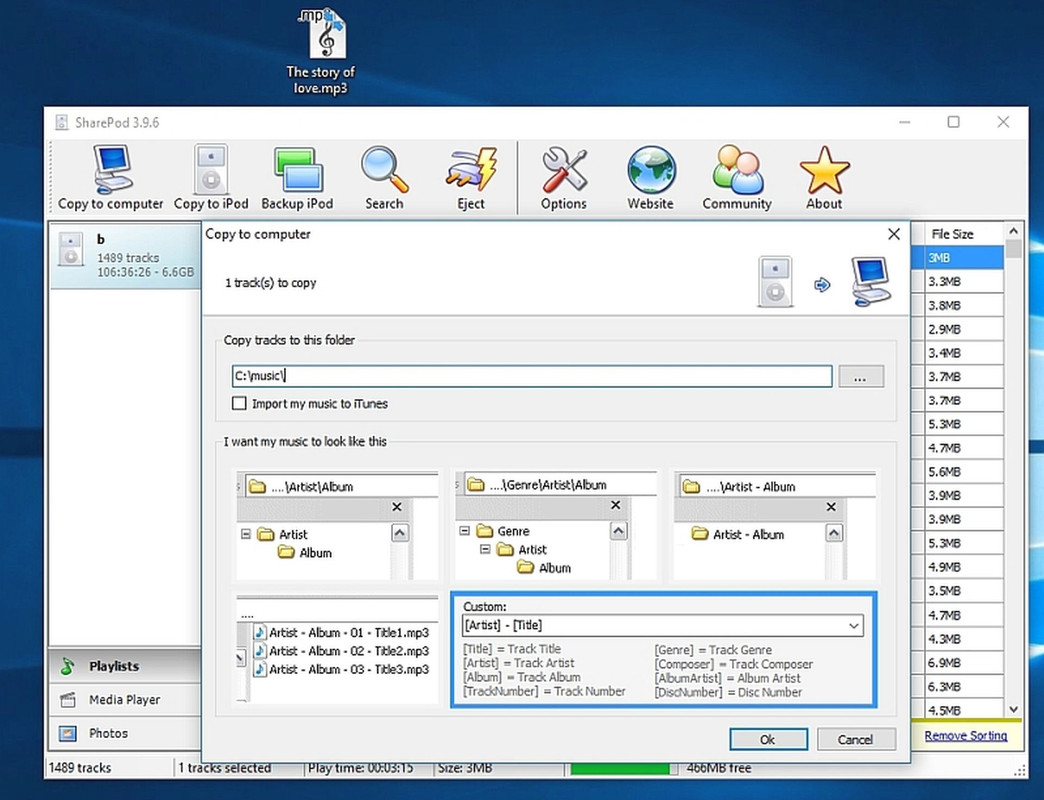Choose the ....\Genre\Artist\Album layout option

point(556,524)
